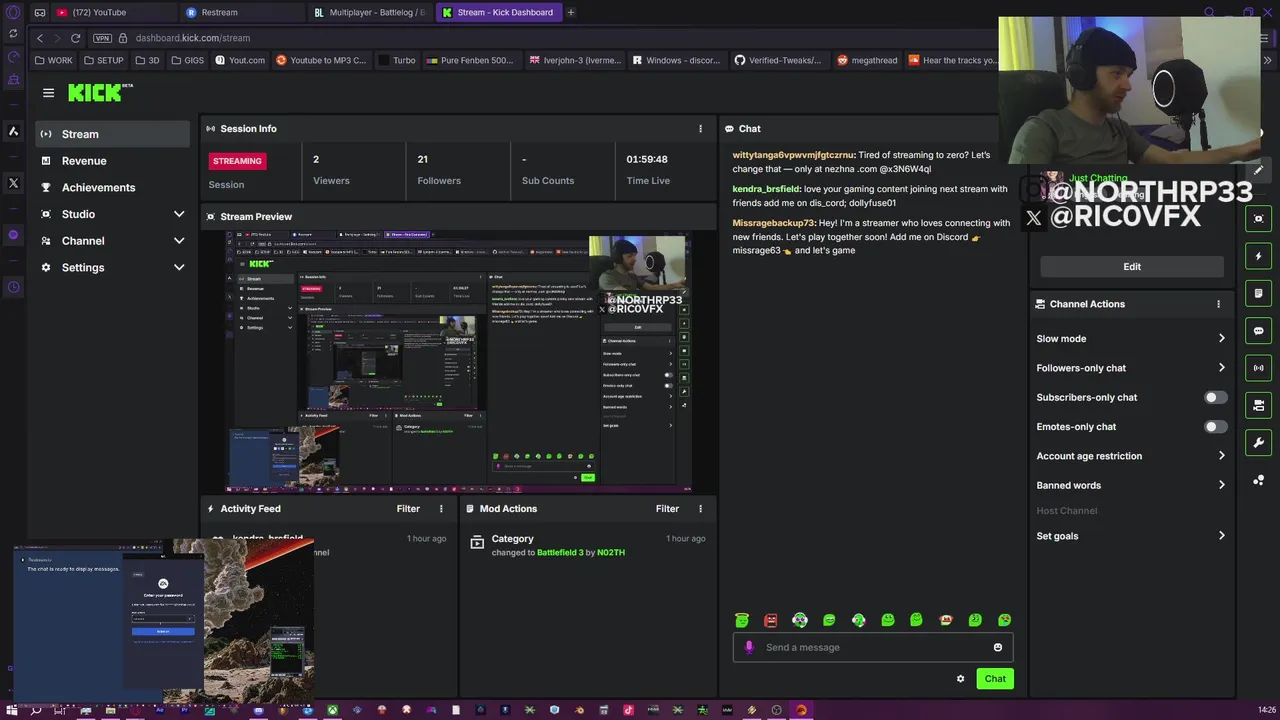The height and width of the screenshot is (720, 1280).
Task: Open Session Info three-dot options
Action: pos(700,128)
